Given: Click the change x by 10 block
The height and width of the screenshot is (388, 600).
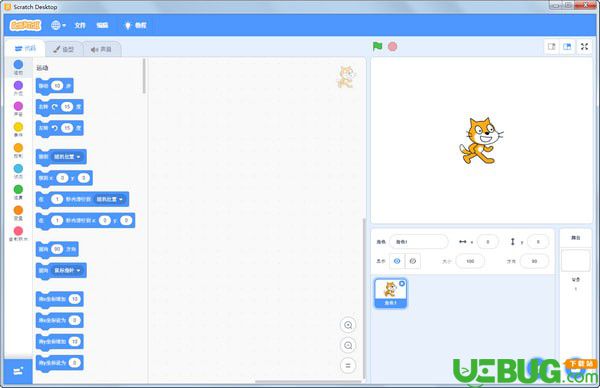Looking at the screenshot, I should [x=59, y=299].
